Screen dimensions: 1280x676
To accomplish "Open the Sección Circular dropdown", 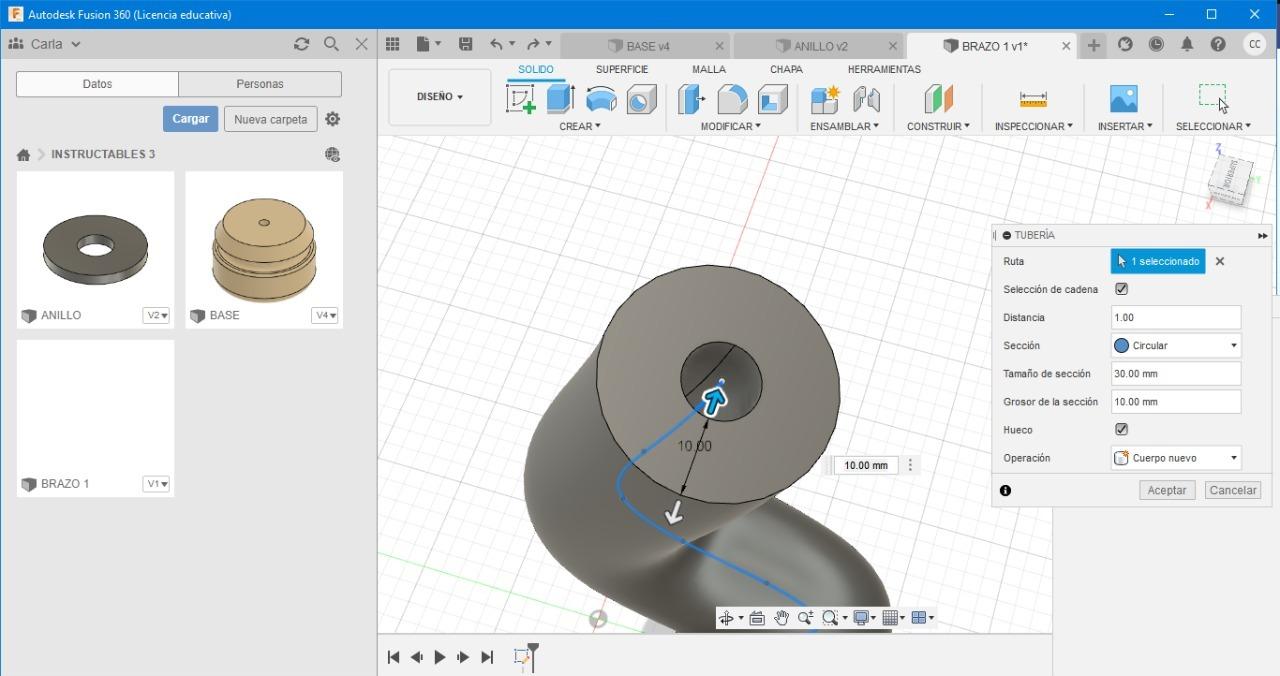I will (x=1176, y=345).
